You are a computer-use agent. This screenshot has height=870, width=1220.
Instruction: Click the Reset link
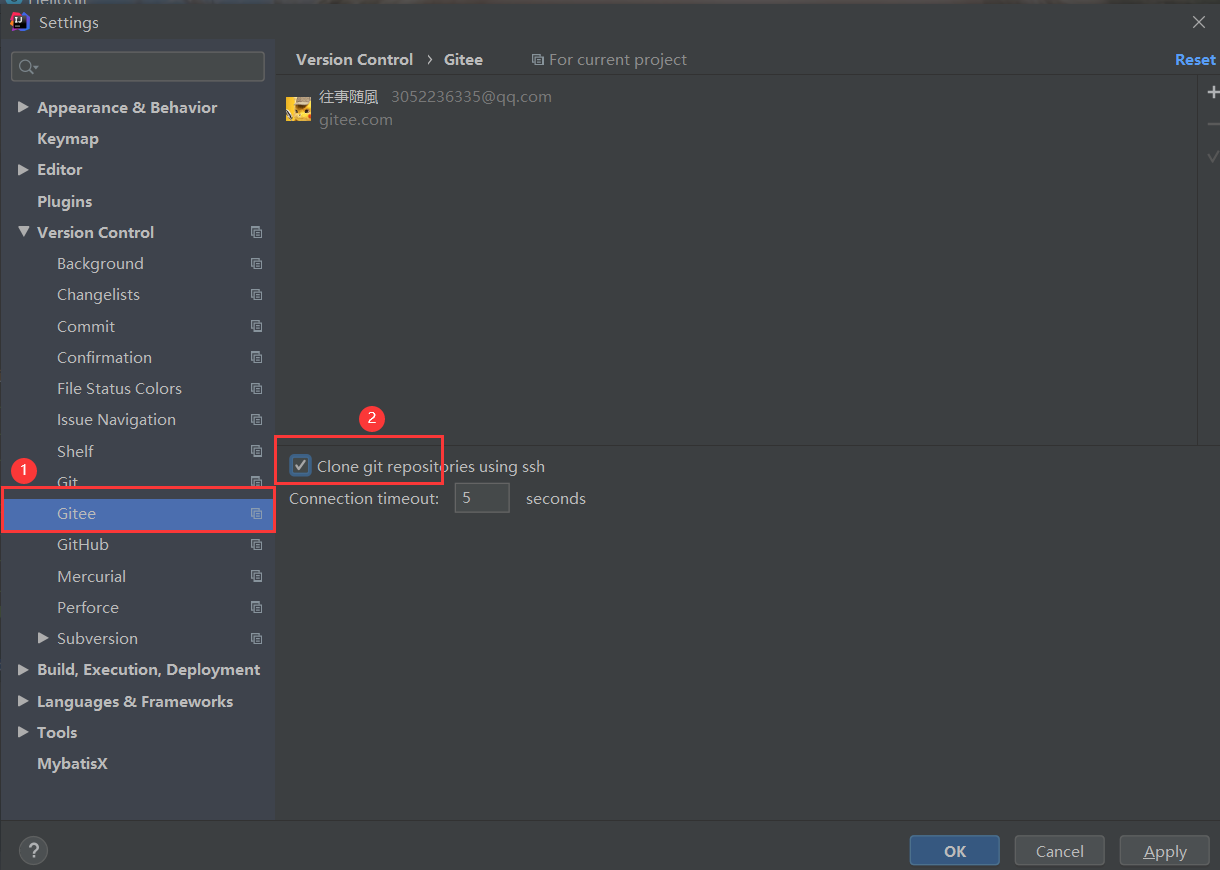[x=1195, y=60]
